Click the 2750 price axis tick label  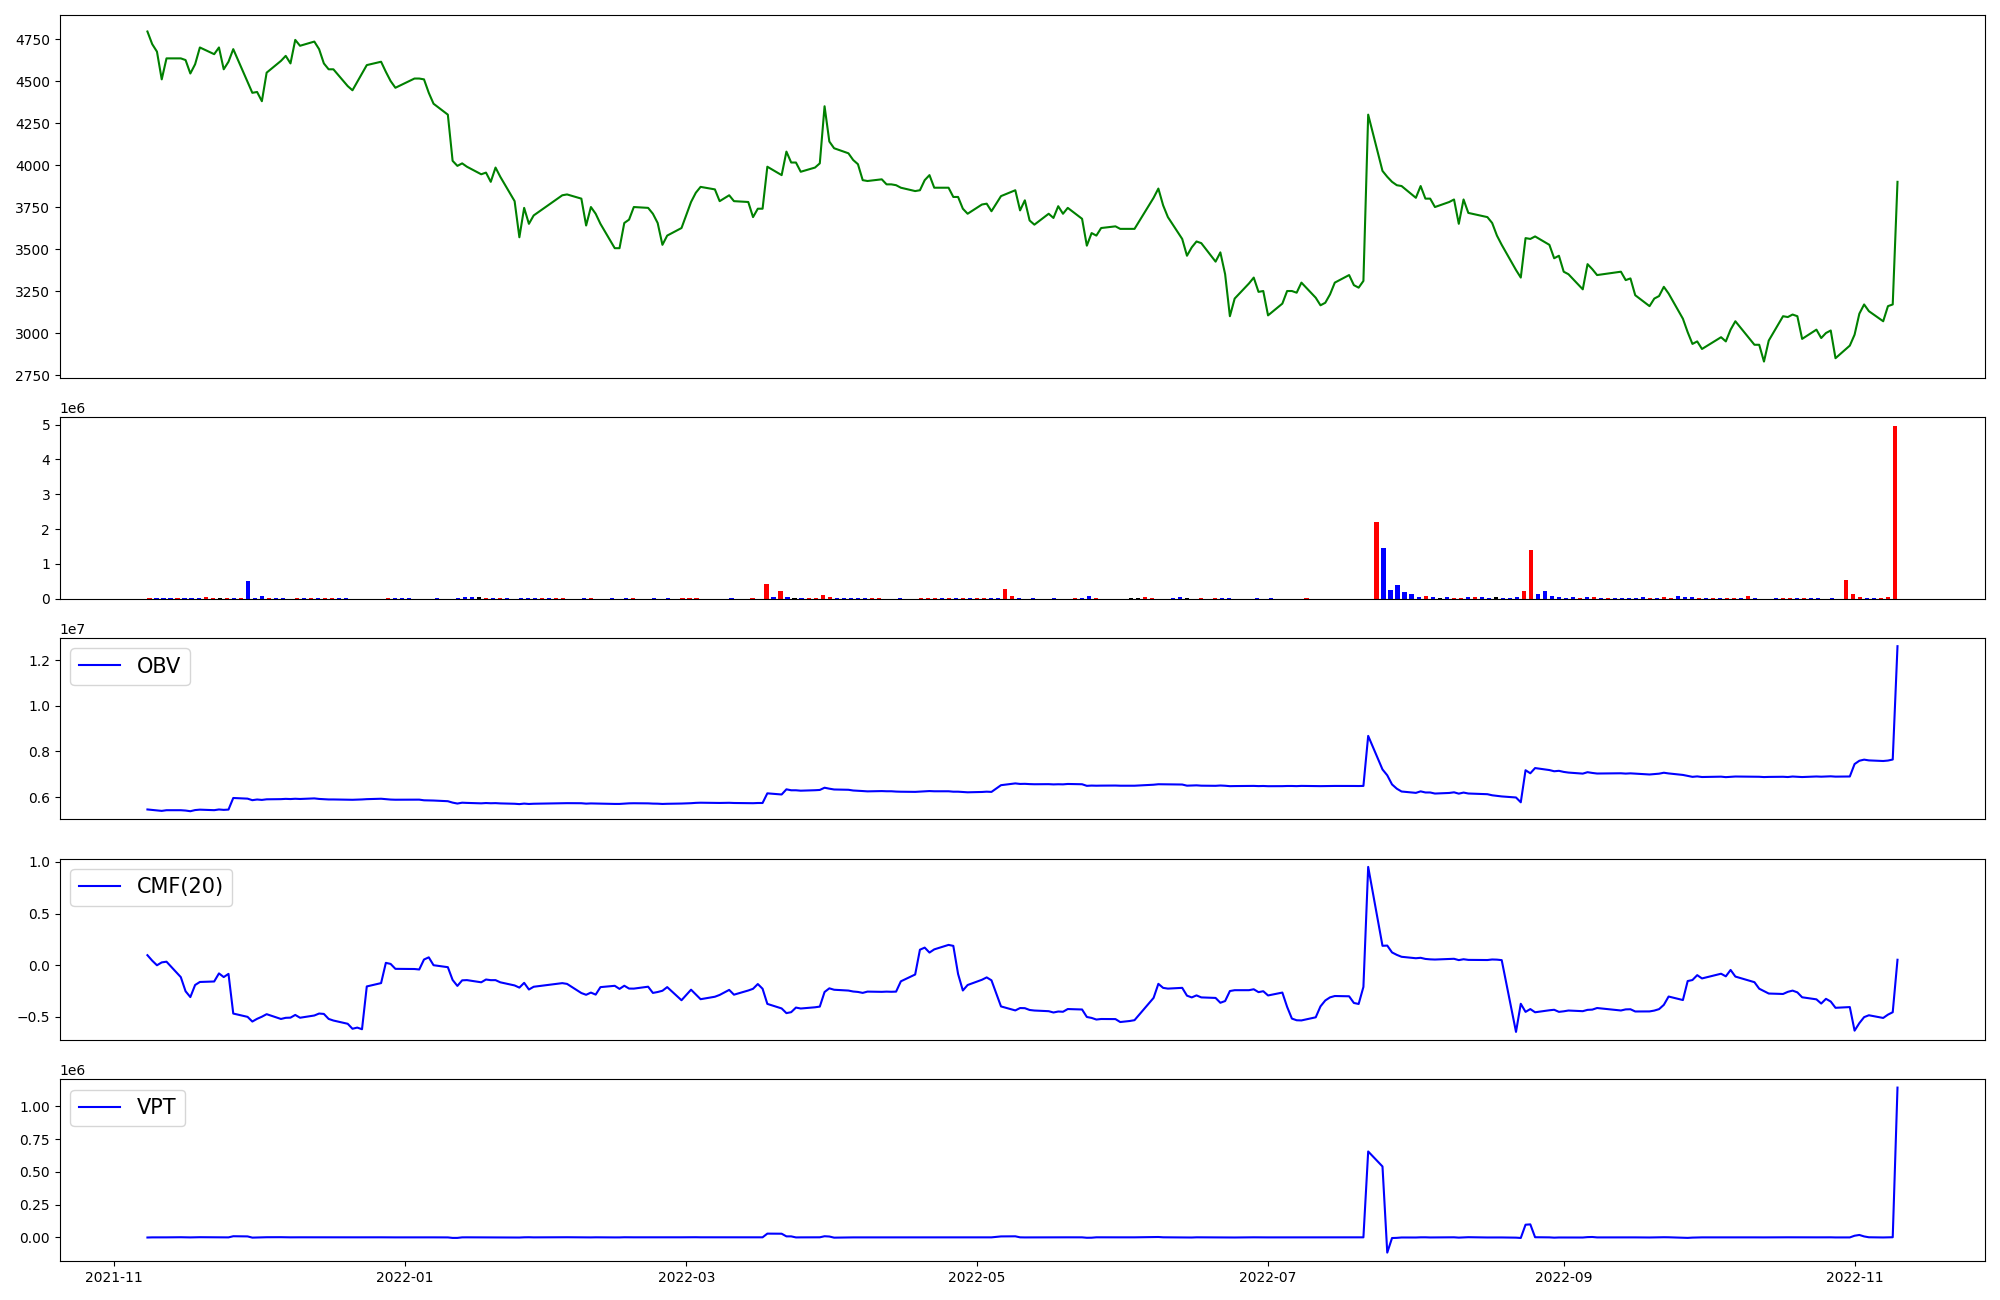[x=33, y=376]
